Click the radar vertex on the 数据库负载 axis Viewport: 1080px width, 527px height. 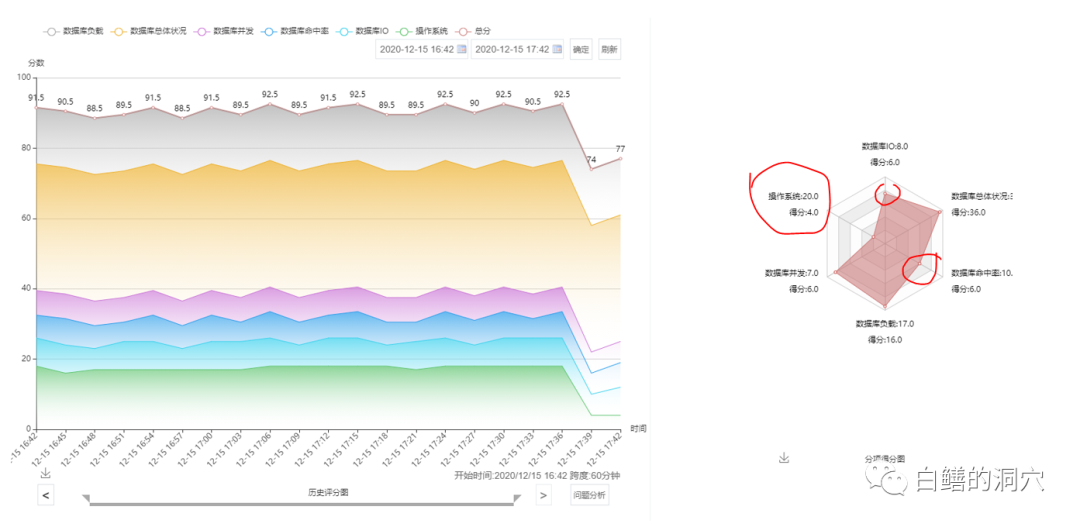(x=886, y=306)
